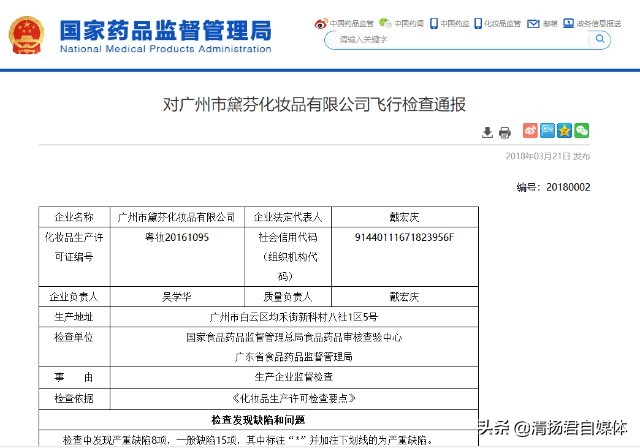
Task: Click the cell 生产企业监督检查
Action: pos(293,377)
